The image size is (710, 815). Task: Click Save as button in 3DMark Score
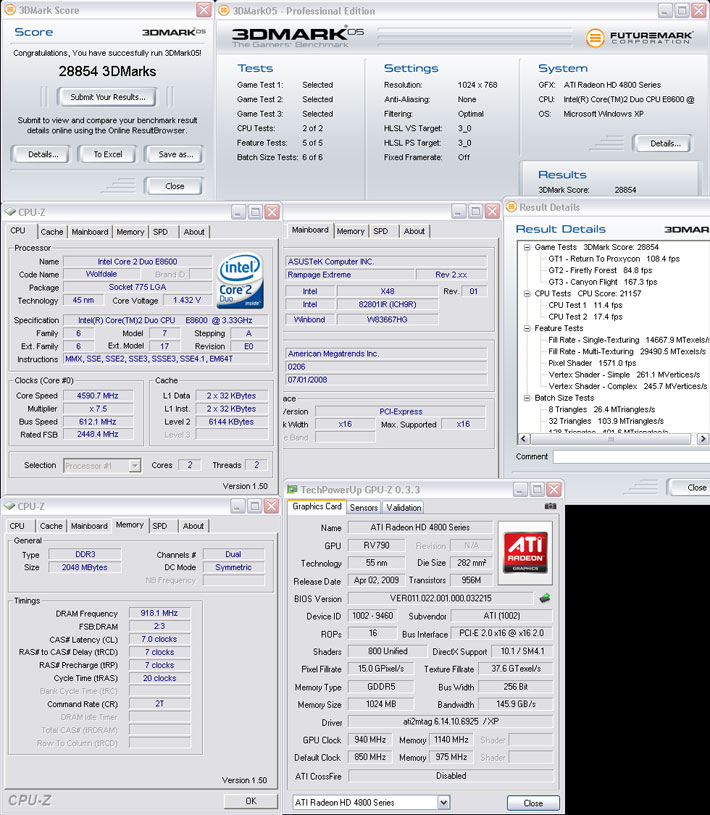[x=176, y=154]
